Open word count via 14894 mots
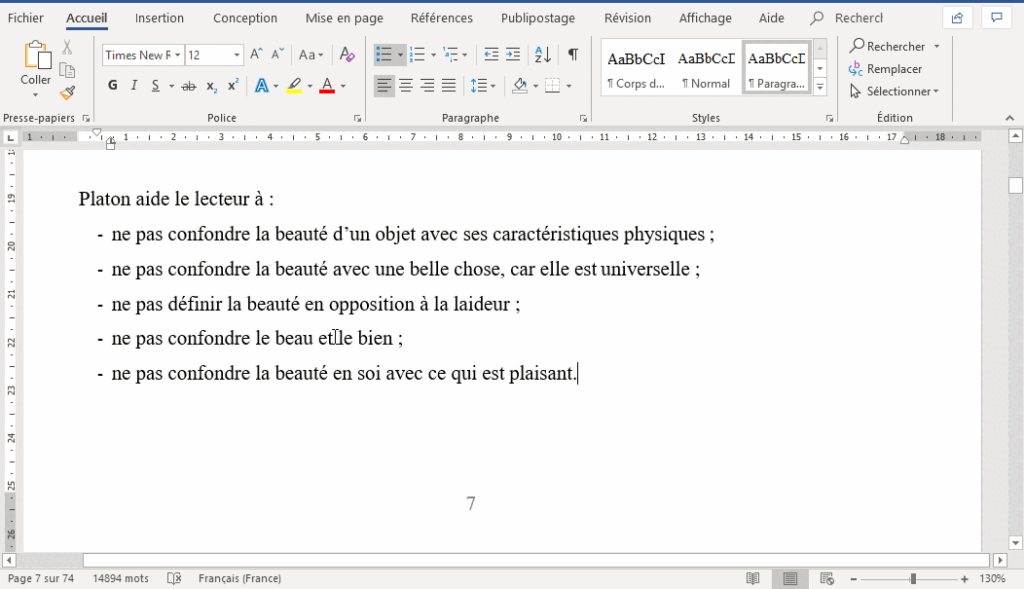 121,578
